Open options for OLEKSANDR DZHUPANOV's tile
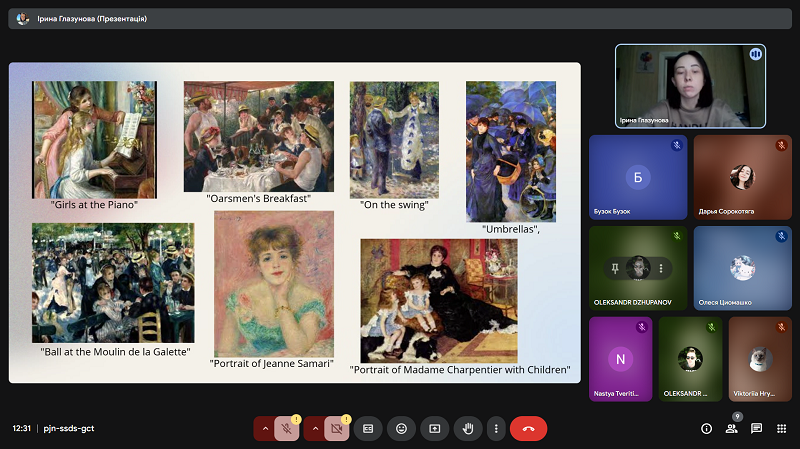This screenshot has width=800, height=449. pyautogui.click(x=661, y=268)
